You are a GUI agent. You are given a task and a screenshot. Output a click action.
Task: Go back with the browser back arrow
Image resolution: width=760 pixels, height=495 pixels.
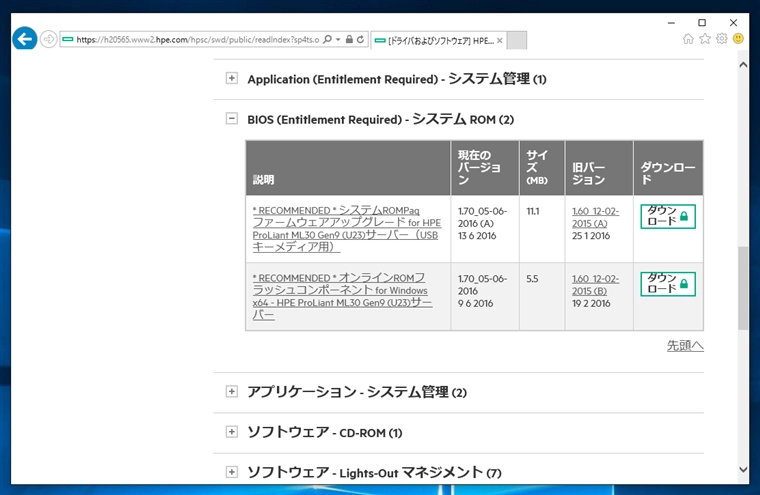click(25, 39)
